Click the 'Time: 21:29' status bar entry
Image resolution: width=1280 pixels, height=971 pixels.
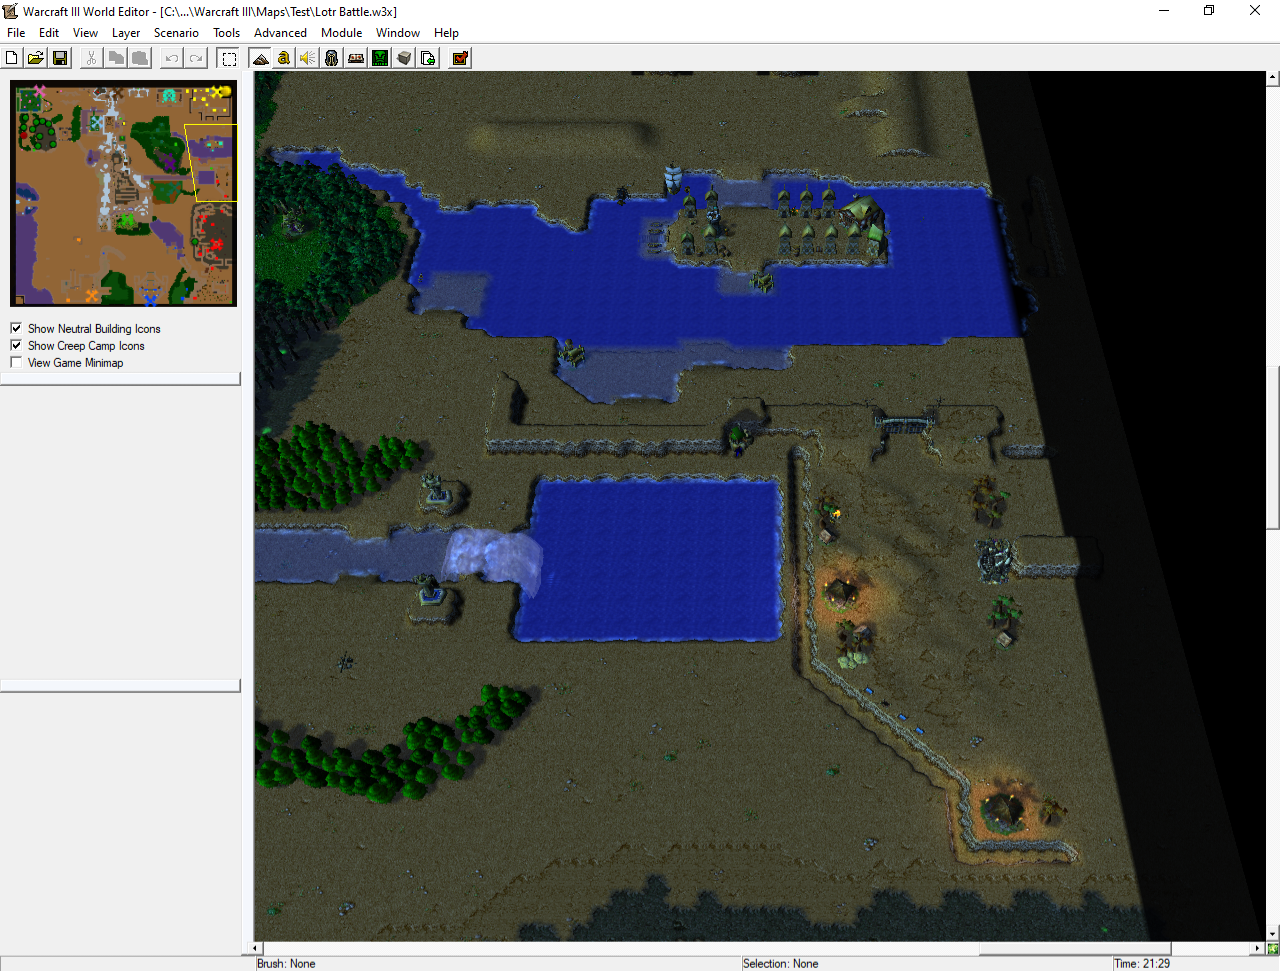(x=1142, y=964)
